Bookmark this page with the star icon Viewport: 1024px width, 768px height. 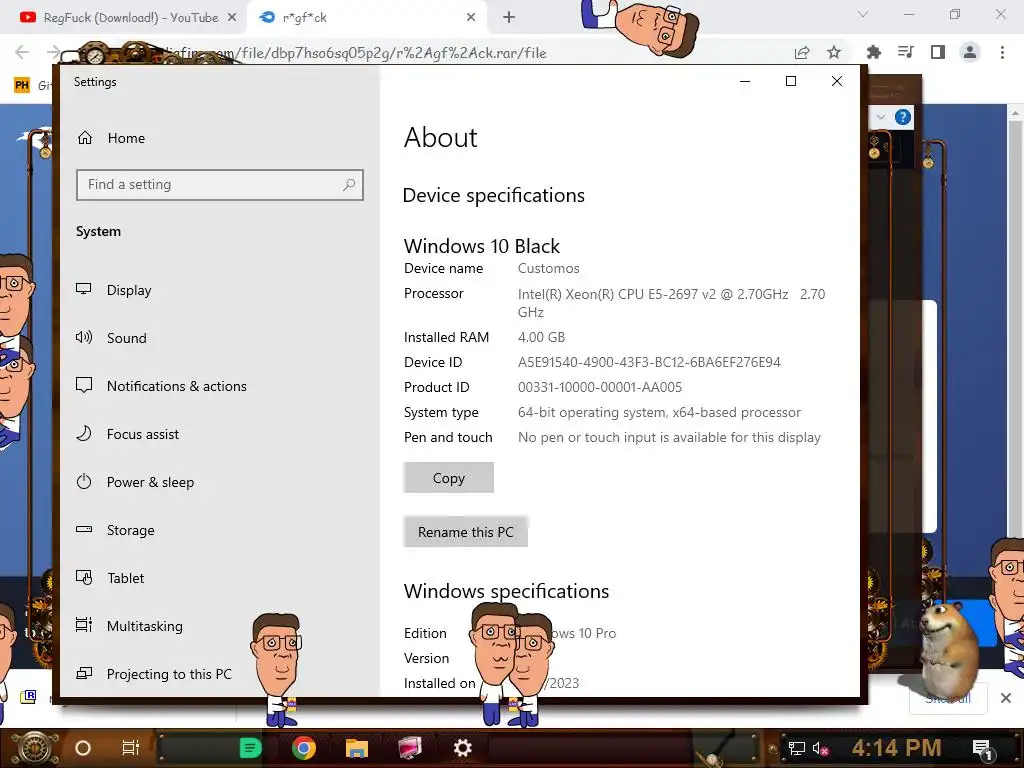[834, 53]
